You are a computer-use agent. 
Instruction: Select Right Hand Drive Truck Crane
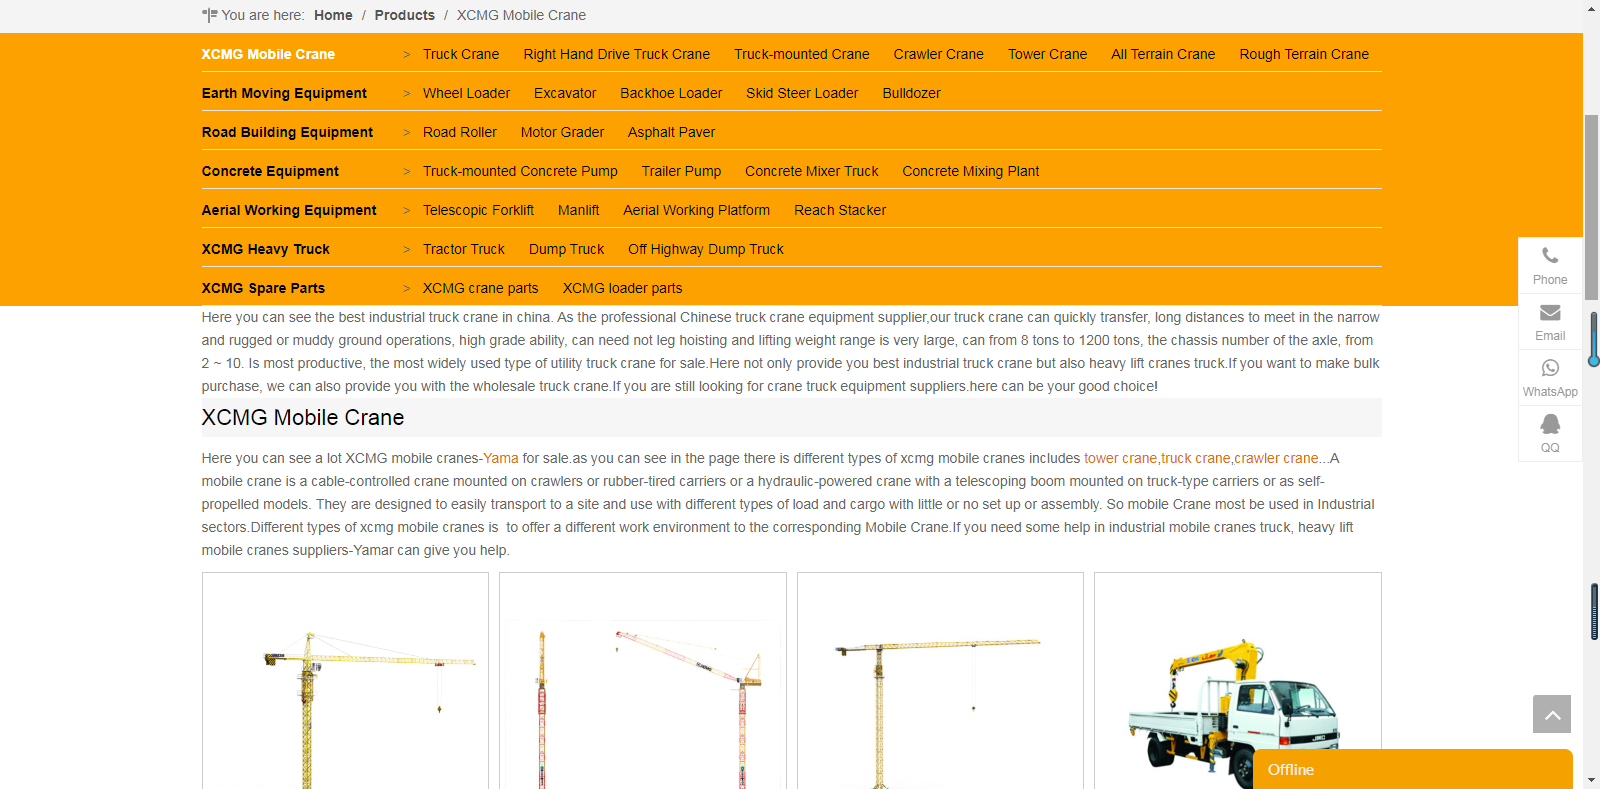point(617,54)
